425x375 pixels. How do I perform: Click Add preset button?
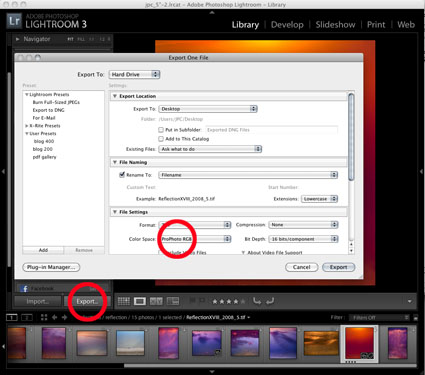(x=43, y=250)
